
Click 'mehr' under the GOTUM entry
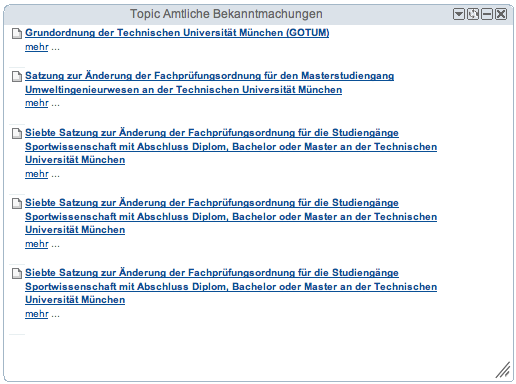click(x=37, y=47)
